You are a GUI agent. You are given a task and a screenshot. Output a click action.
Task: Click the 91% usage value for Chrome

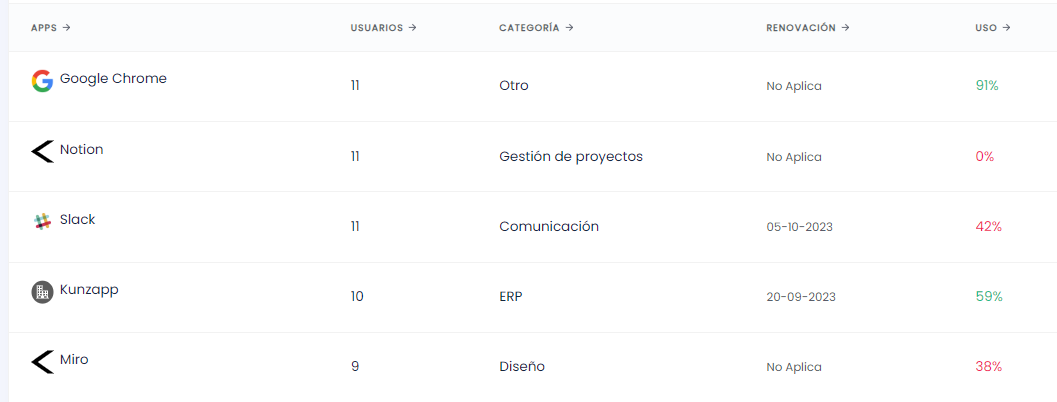pos(987,86)
